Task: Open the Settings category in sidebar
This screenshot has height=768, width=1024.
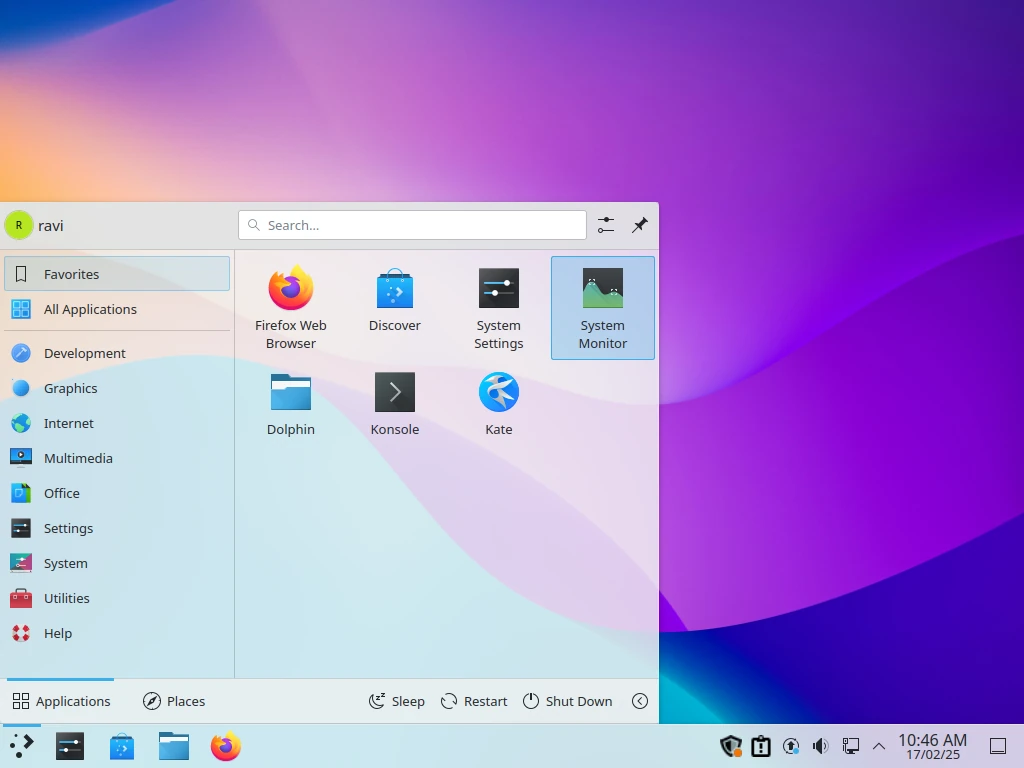Action: coord(117,528)
